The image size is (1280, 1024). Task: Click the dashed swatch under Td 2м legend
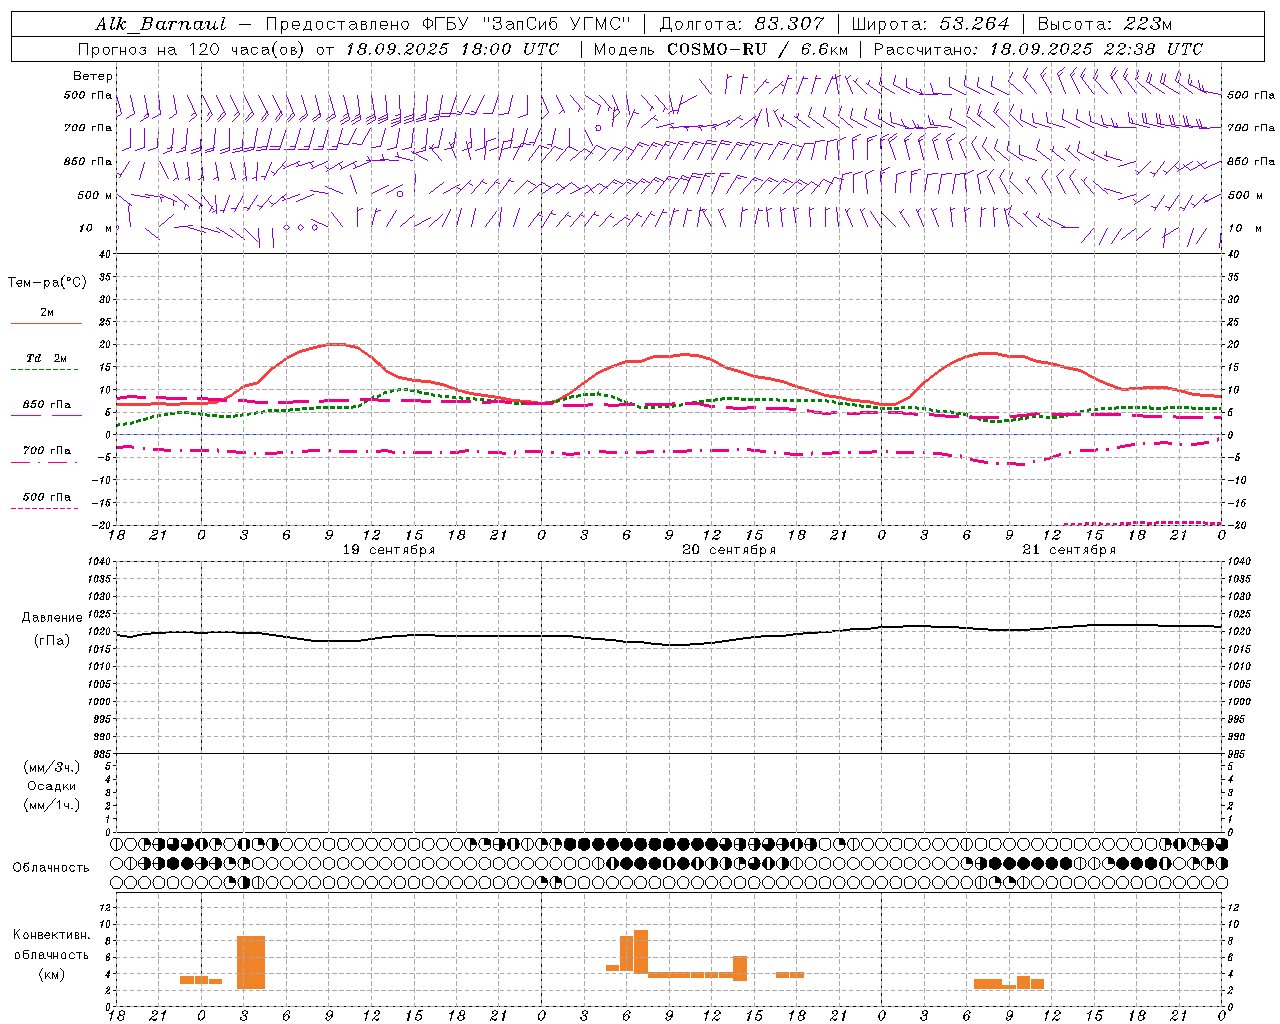pos(46,370)
